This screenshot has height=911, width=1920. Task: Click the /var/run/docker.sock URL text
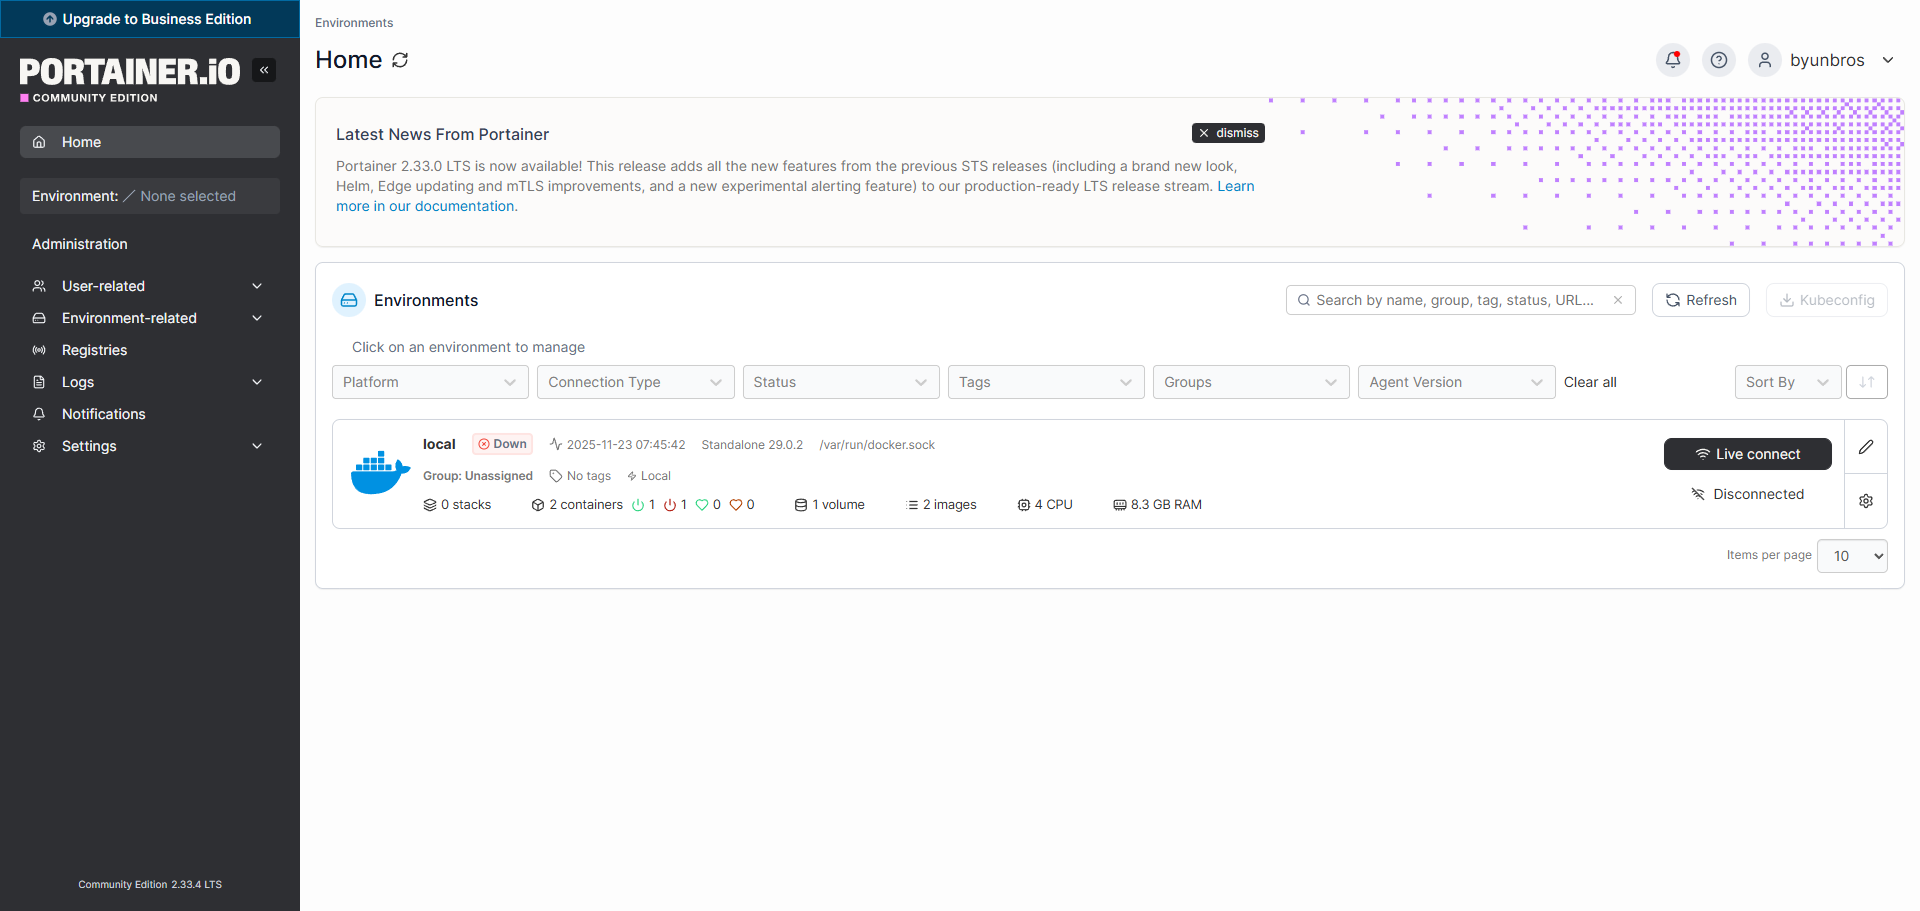tap(877, 445)
